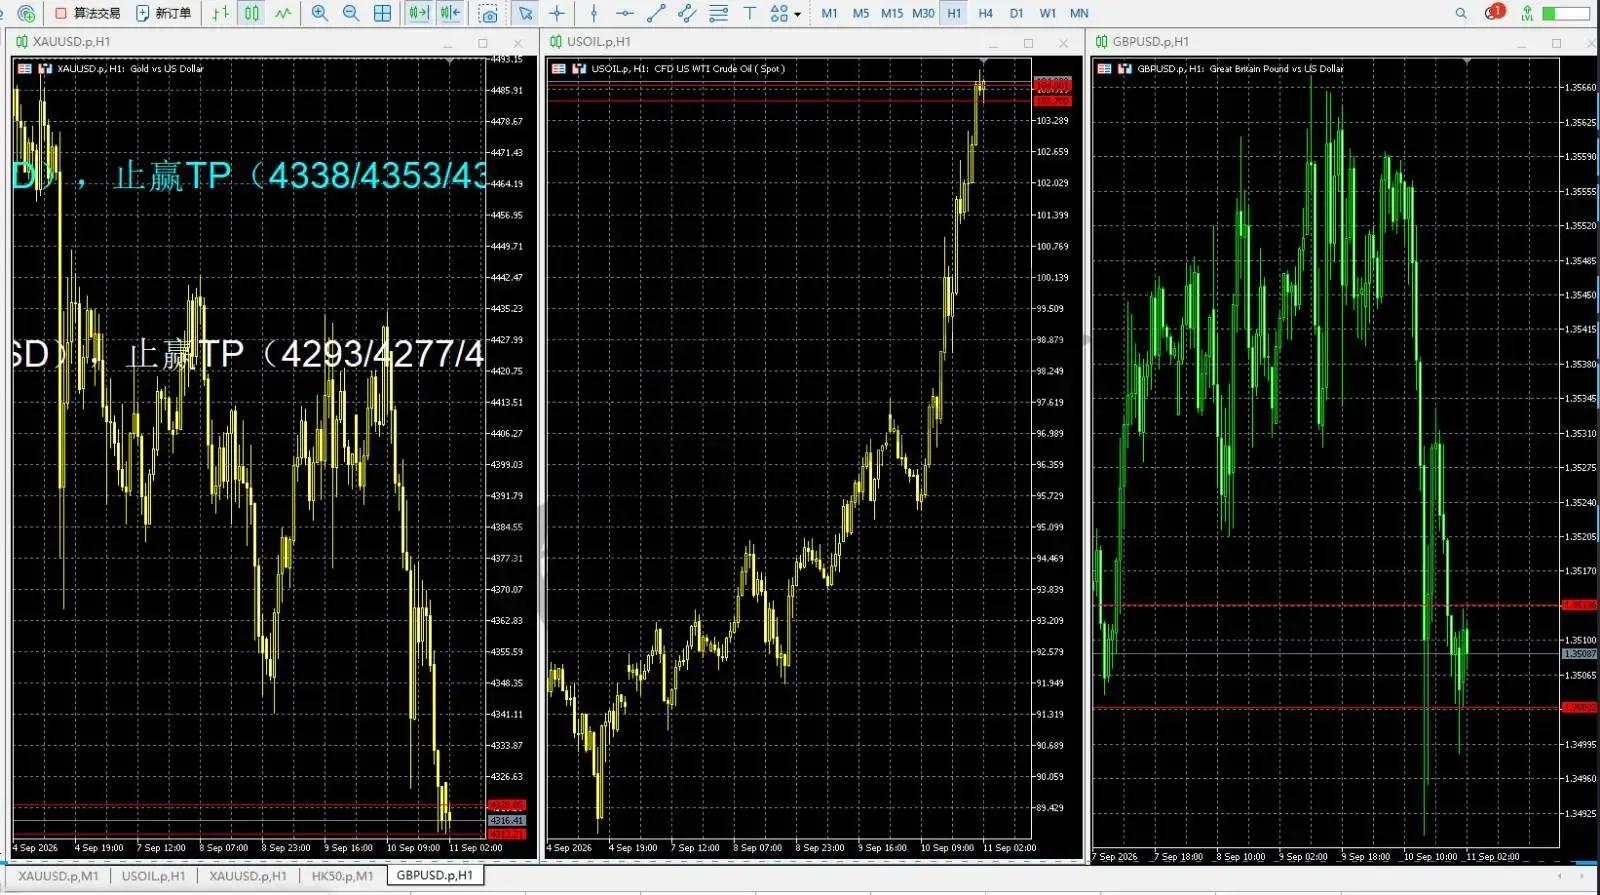Switch to the D1 timeframe
The height and width of the screenshot is (895, 1600).
point(1016,13)
